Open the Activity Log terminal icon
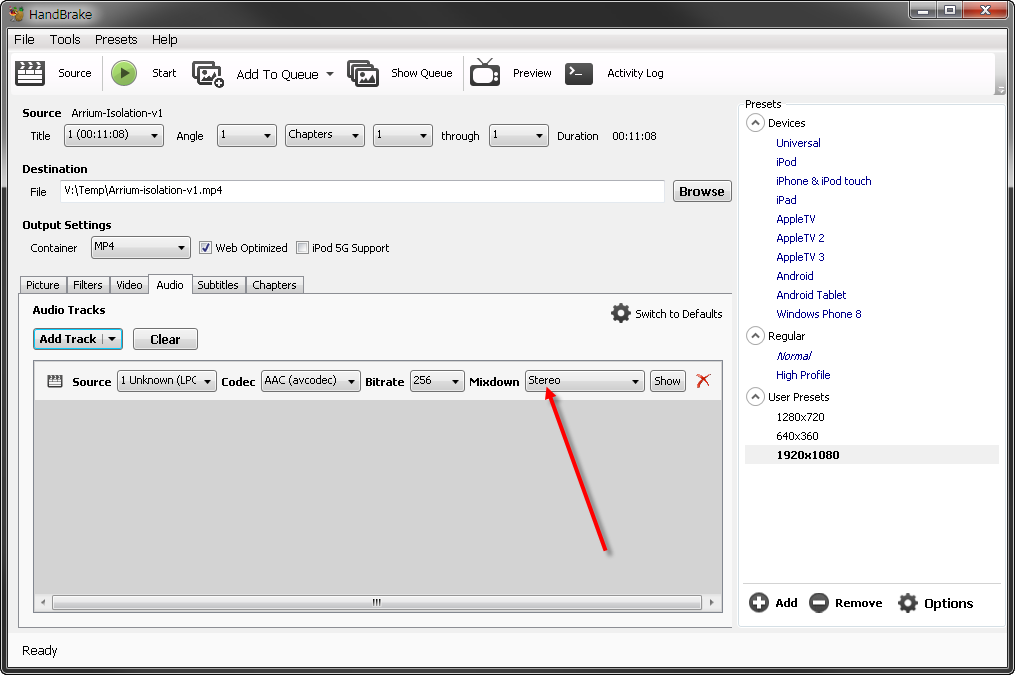The width and height of the screenshot is (1015, 675). (x=579, y=73)
